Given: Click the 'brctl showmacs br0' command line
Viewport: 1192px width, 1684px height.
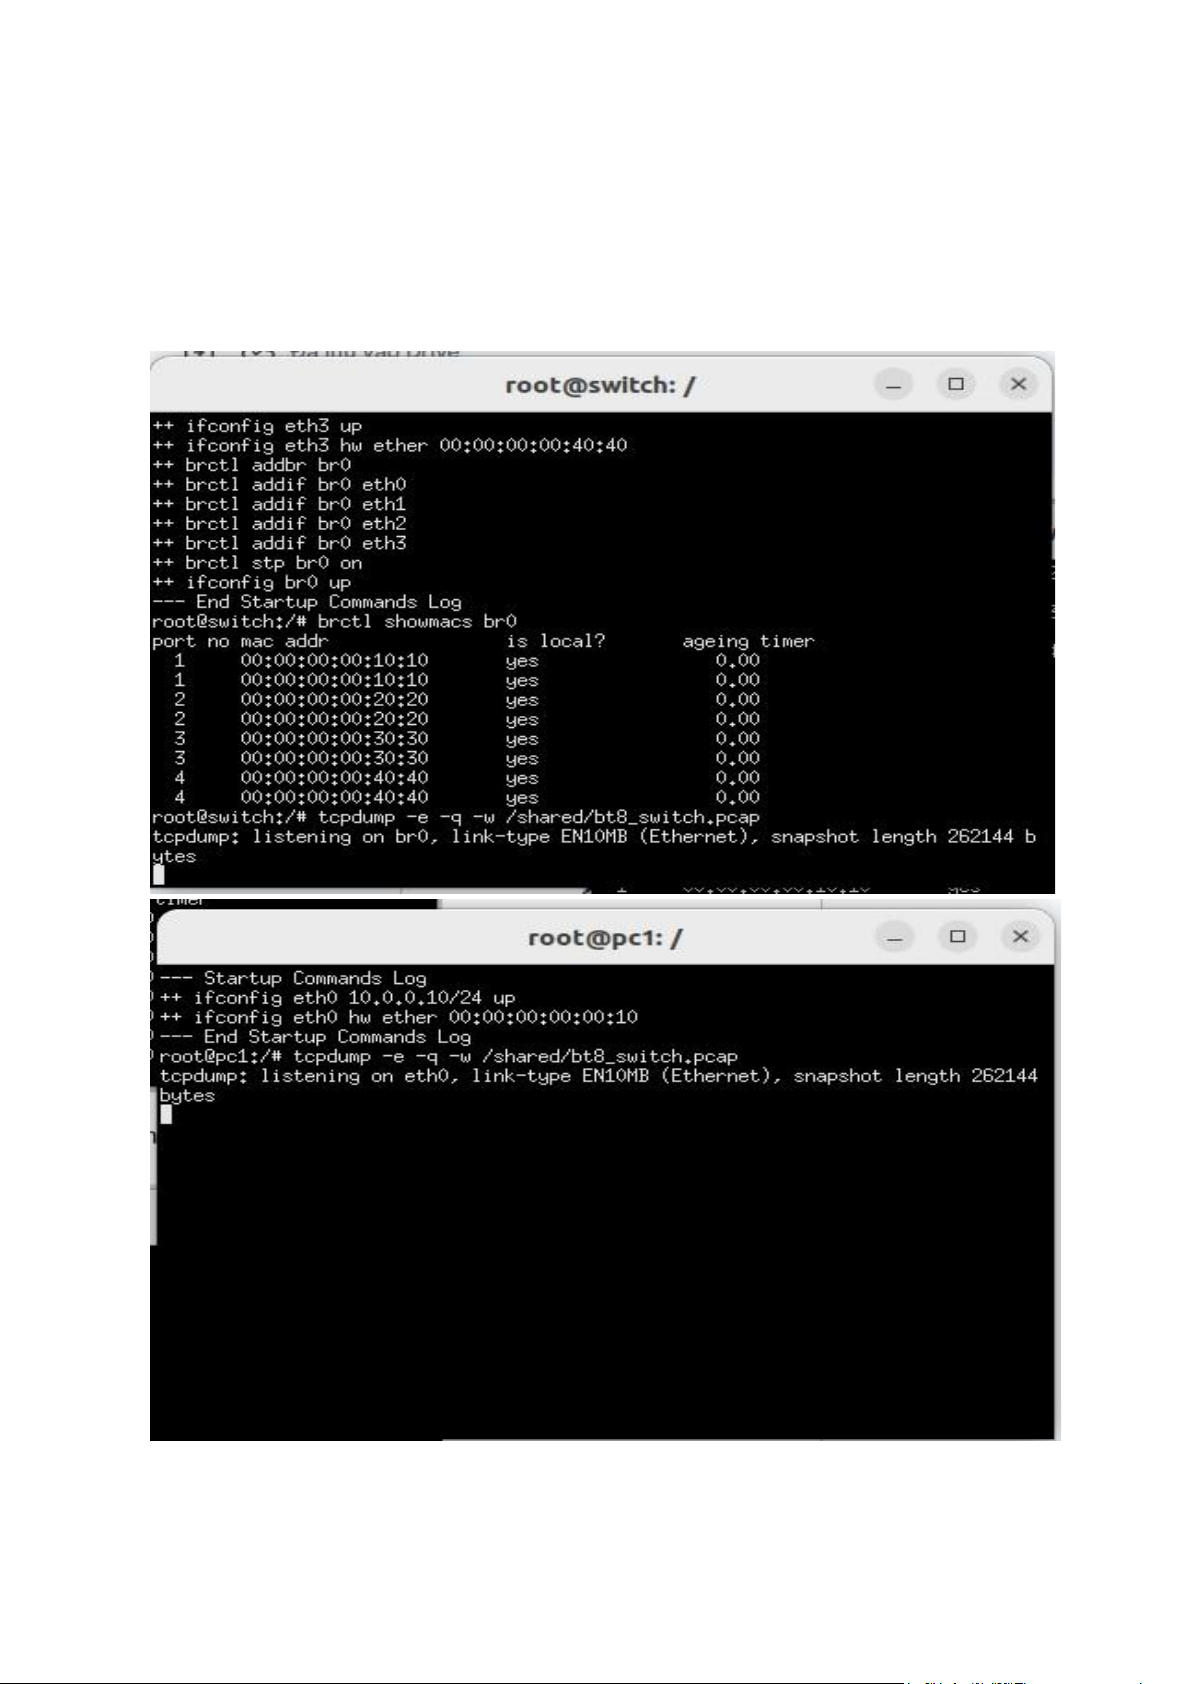Looking at the screenshot, I should (335, 621).
